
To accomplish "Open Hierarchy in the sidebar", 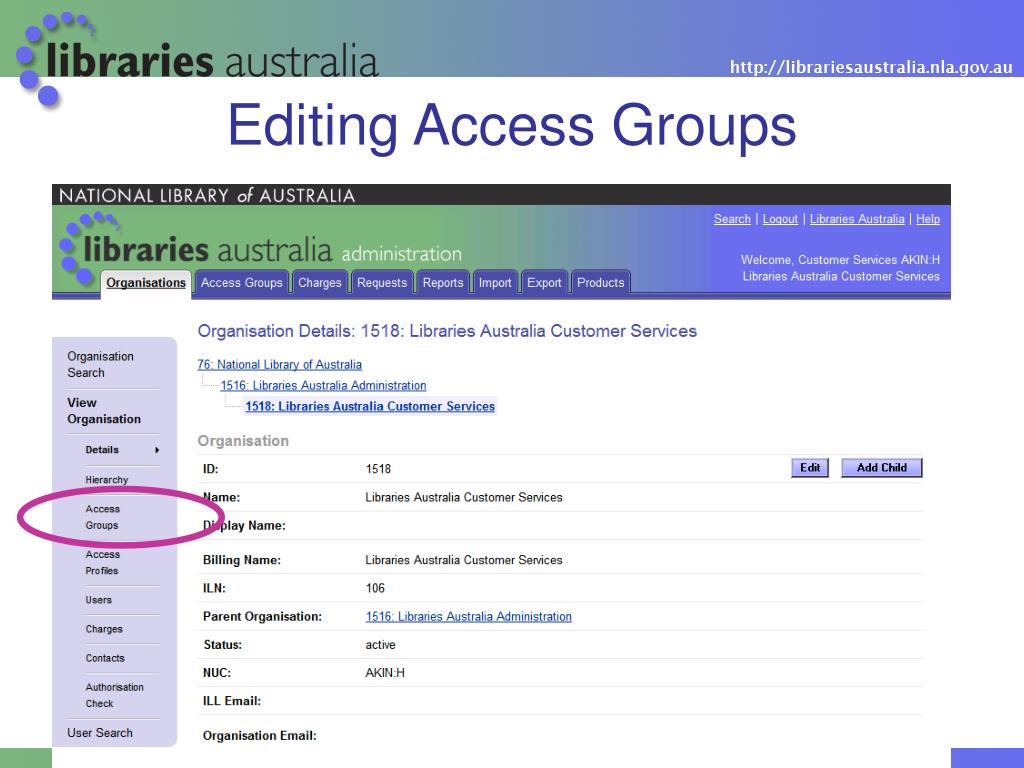I will [106, 479].
